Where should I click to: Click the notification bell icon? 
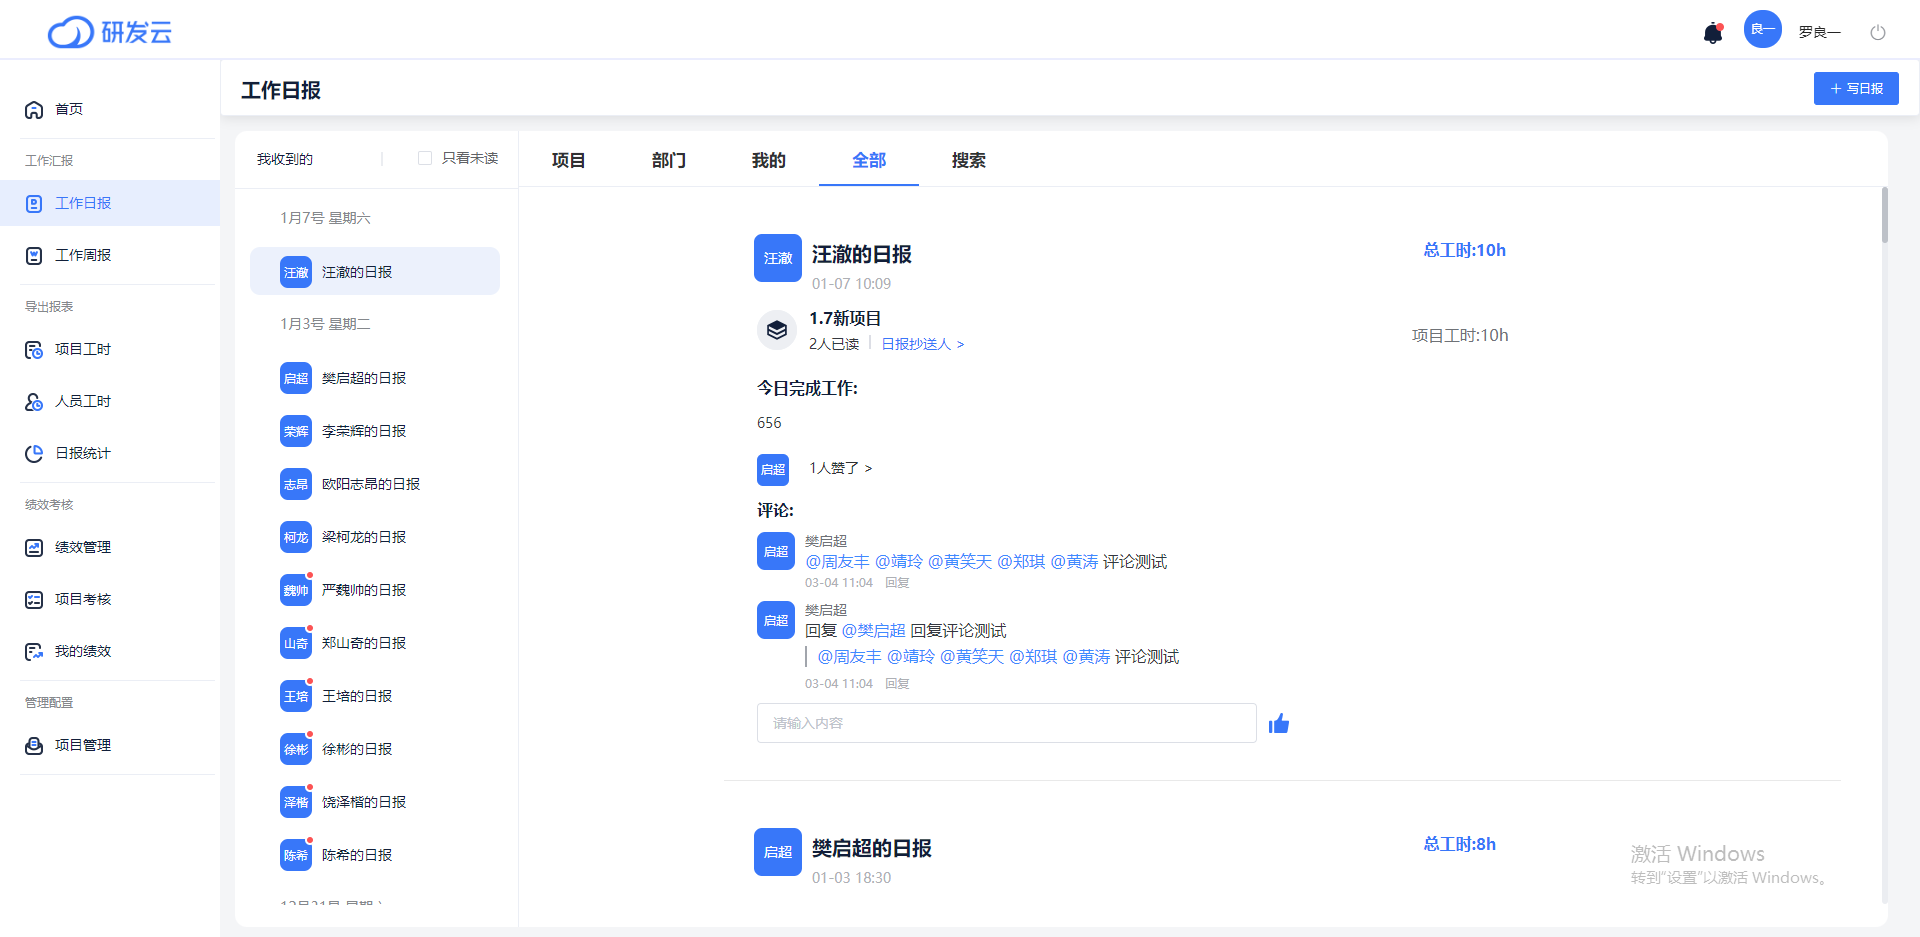click(x=1712, y=33)
